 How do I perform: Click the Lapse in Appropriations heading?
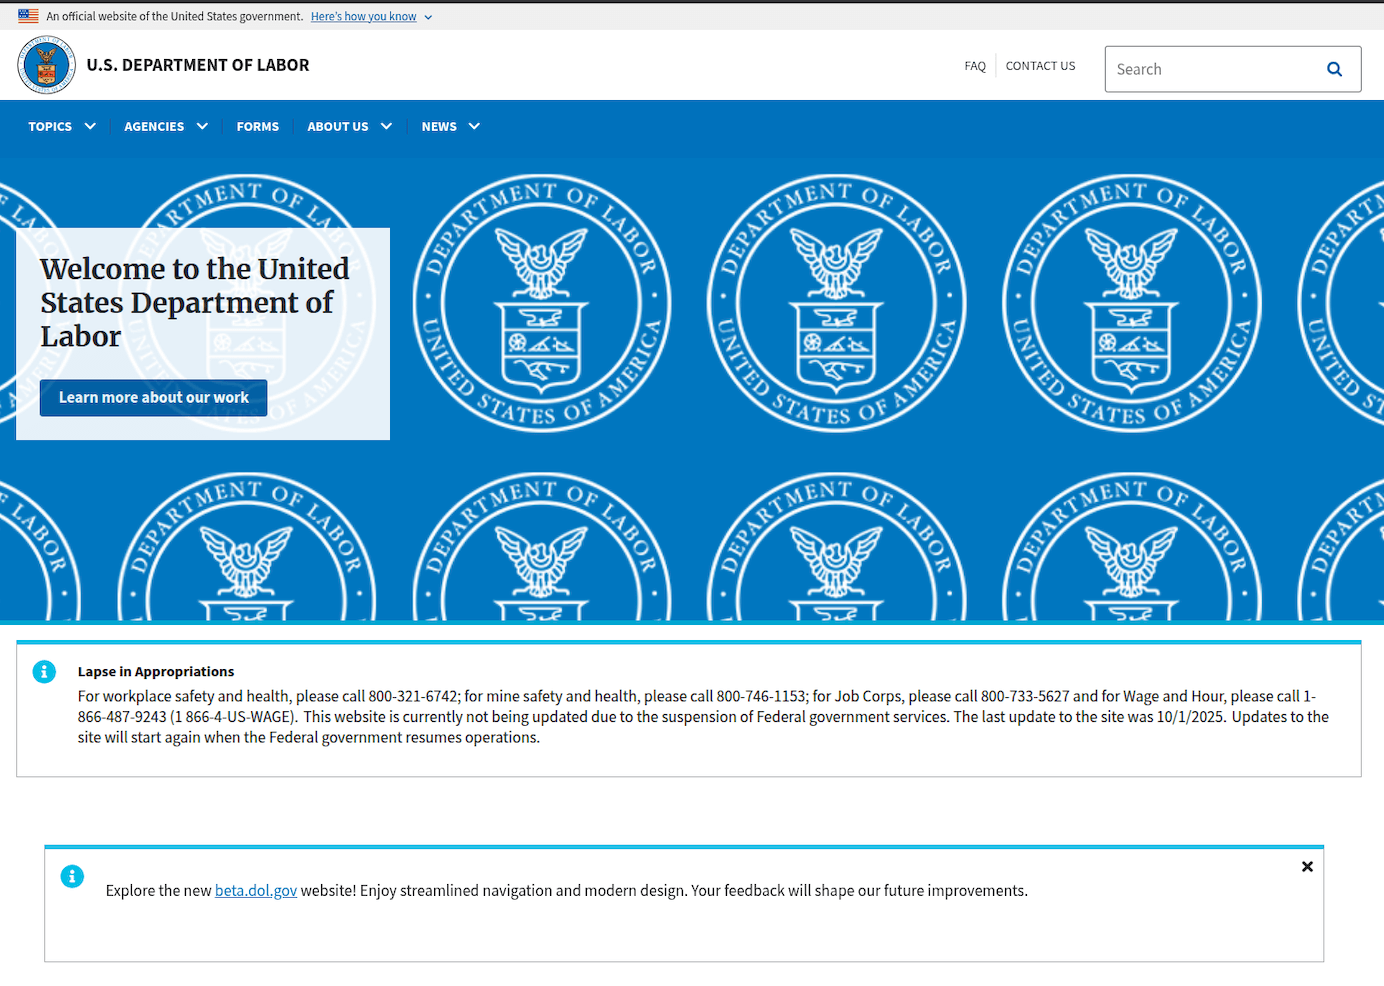156,672
